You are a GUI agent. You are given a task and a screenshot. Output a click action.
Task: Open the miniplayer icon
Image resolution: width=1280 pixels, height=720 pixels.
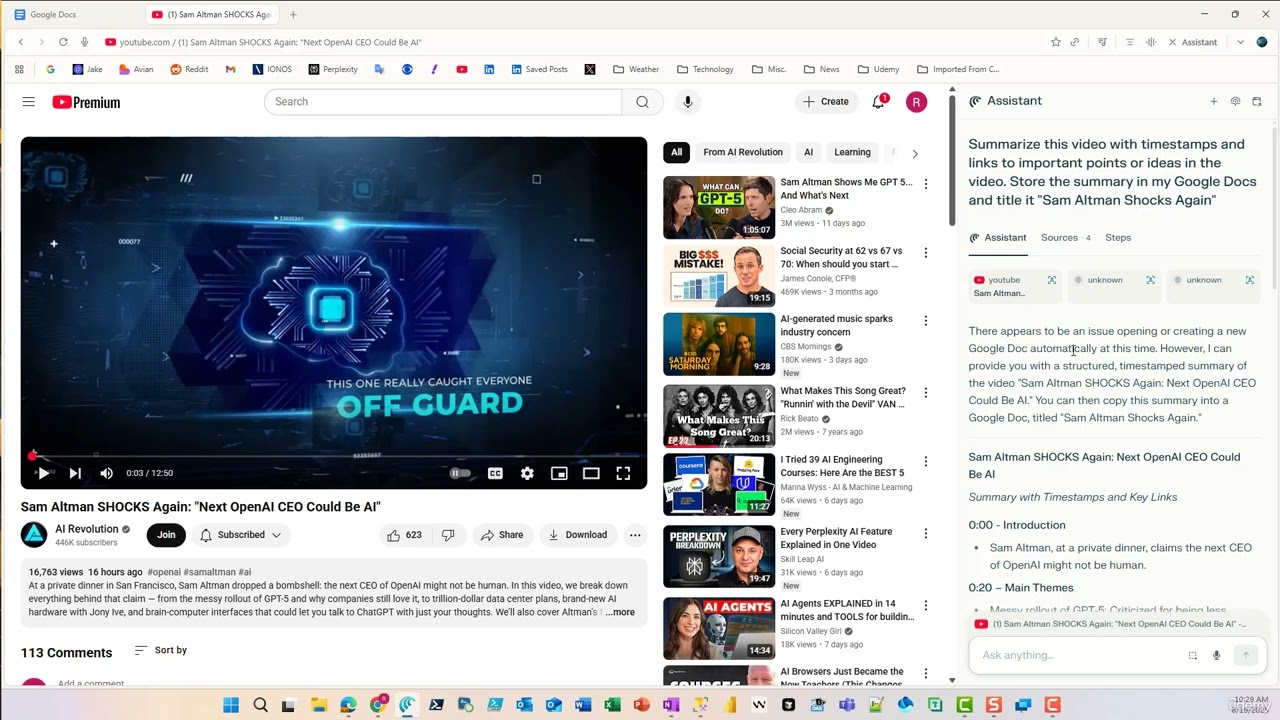coord(559,473)
